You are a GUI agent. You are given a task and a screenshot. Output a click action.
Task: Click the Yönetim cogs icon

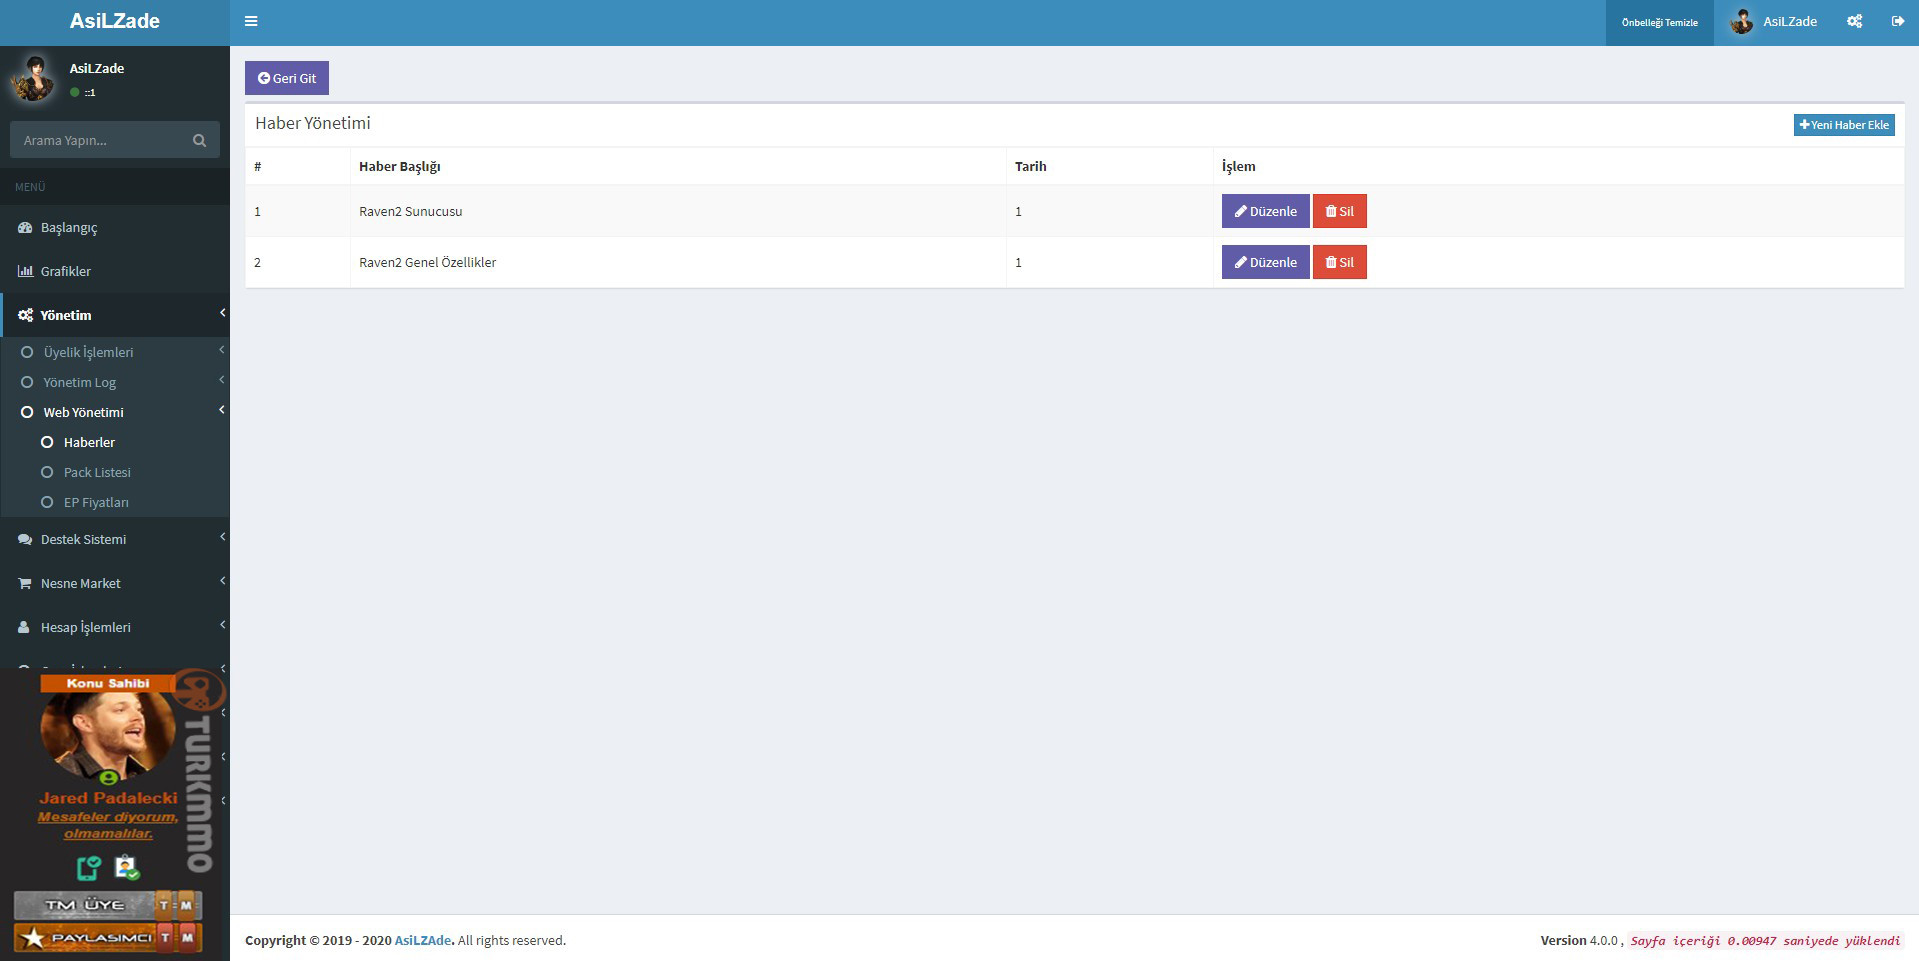point(25,315)
